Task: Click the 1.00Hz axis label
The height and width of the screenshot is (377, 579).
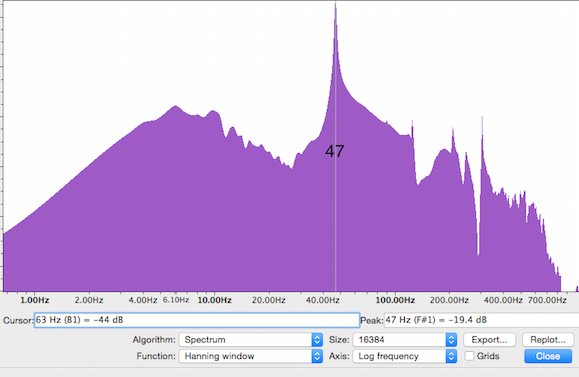Action: (35, 300)
